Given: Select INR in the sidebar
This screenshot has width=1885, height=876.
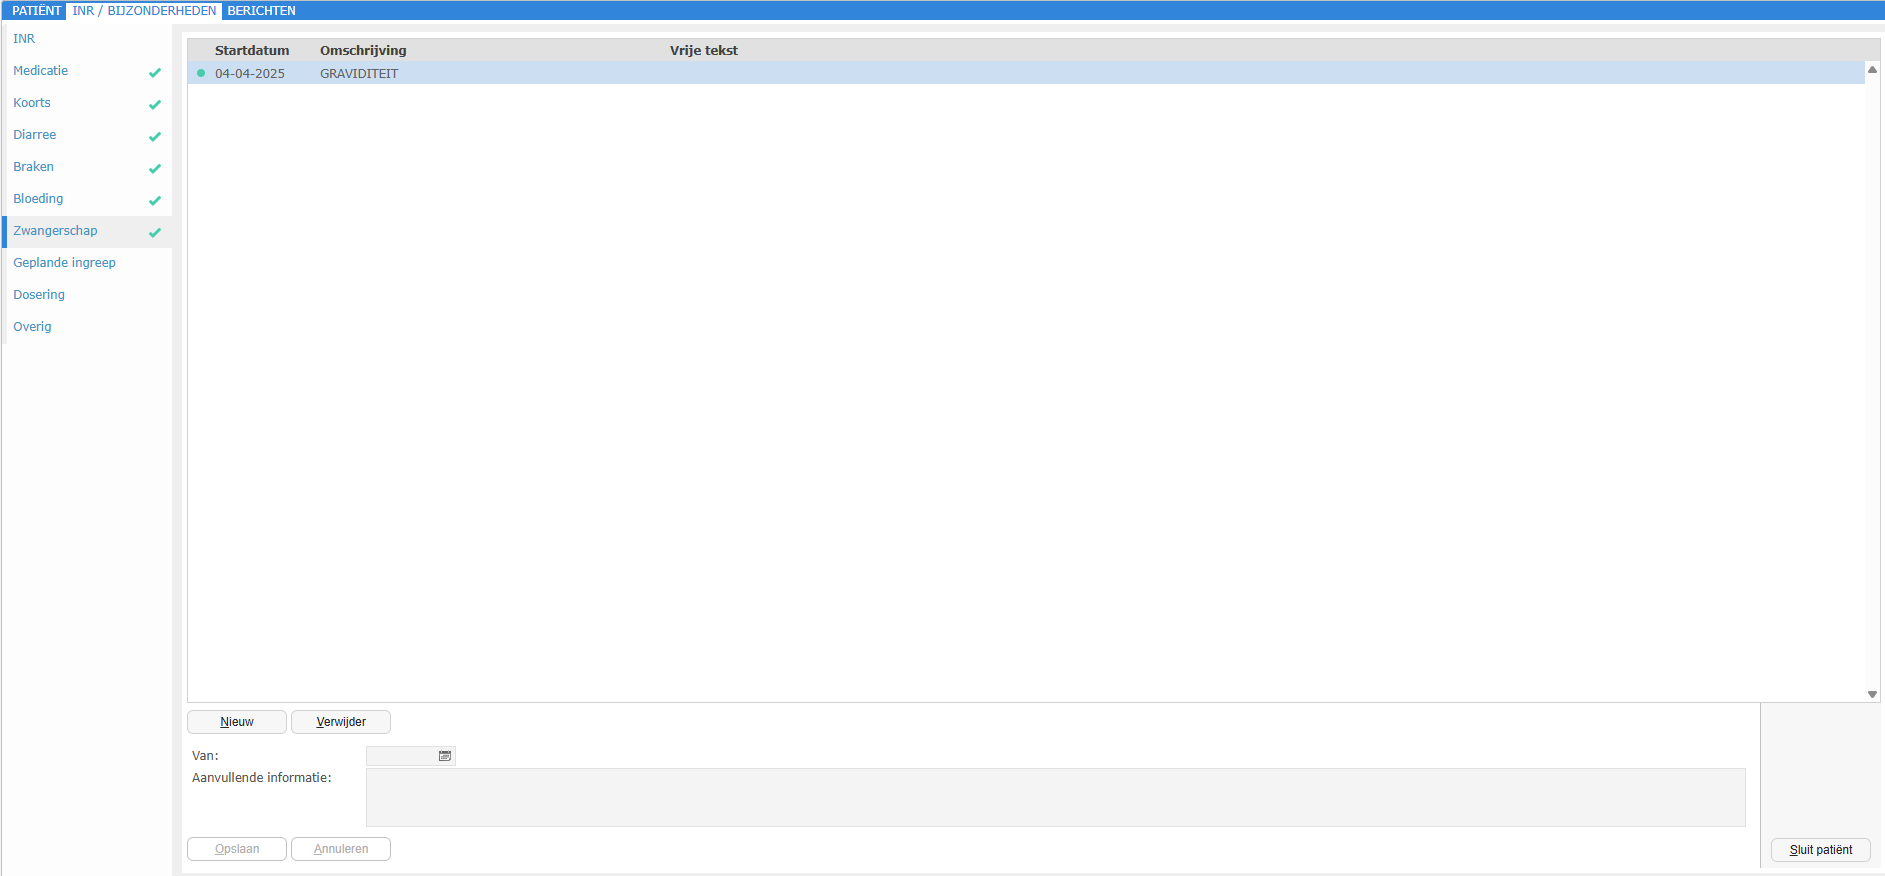Looking at the screenshot, I should click(24, 39).
